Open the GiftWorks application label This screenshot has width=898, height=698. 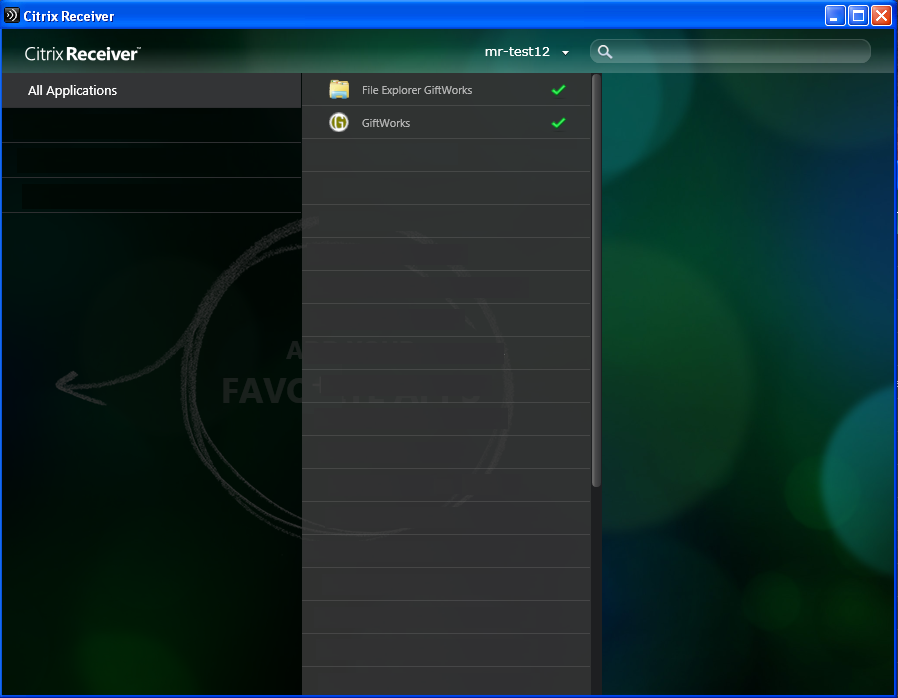[386, 123]
